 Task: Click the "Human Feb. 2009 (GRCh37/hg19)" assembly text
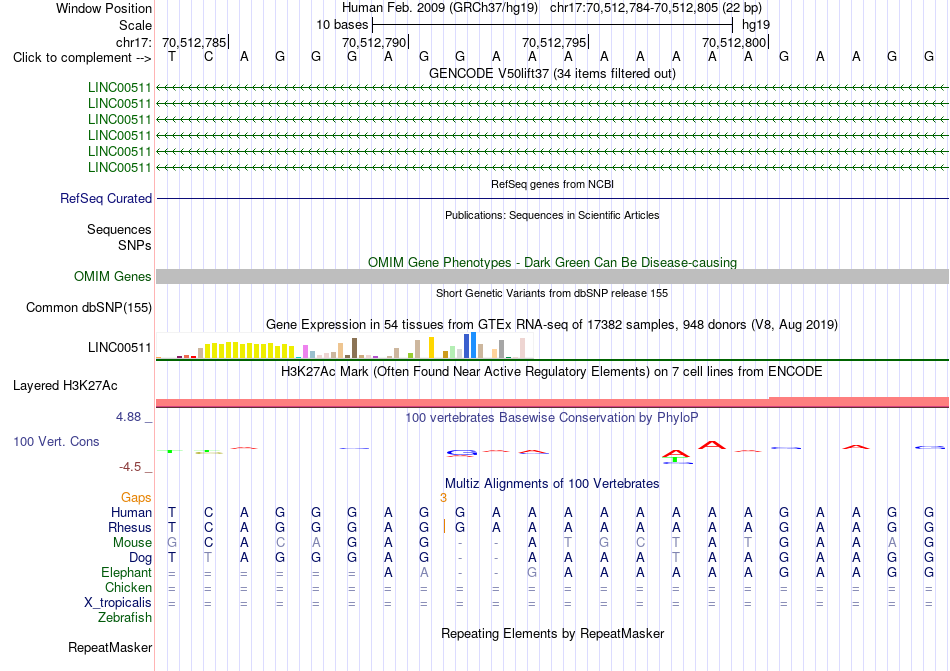click(440, 8)
